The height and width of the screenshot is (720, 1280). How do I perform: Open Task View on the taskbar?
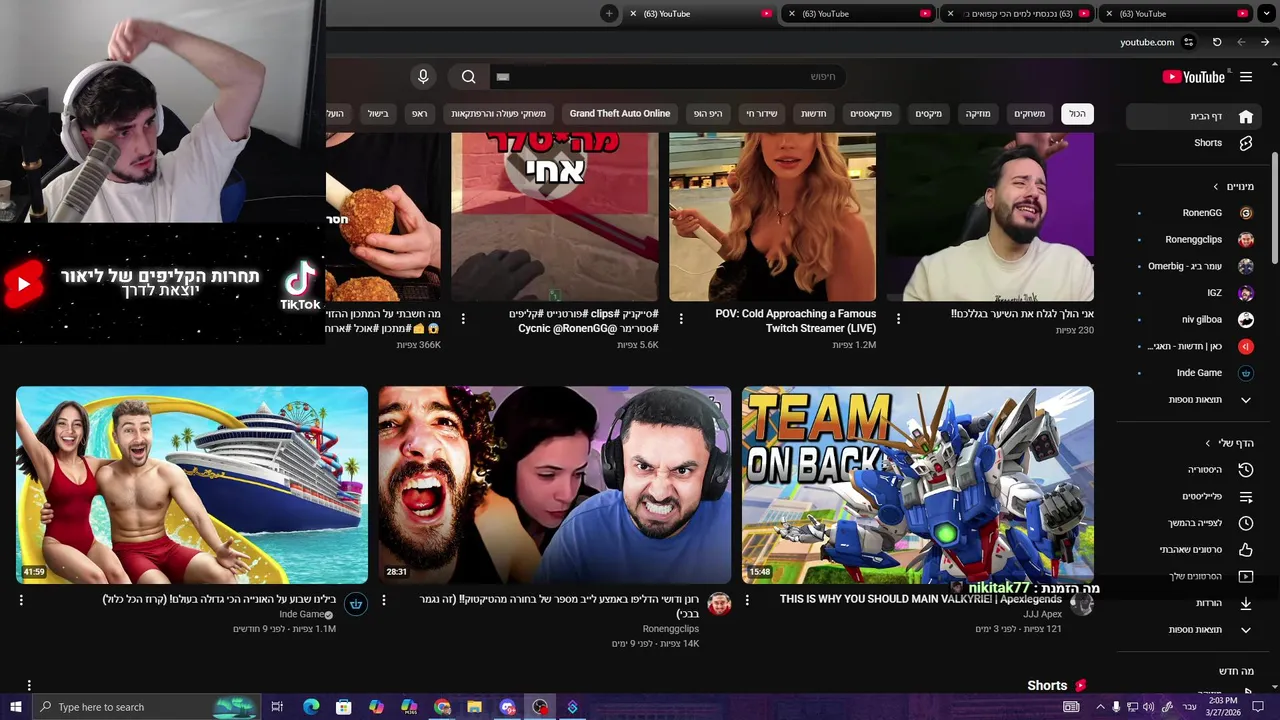[x=277, y=707]
